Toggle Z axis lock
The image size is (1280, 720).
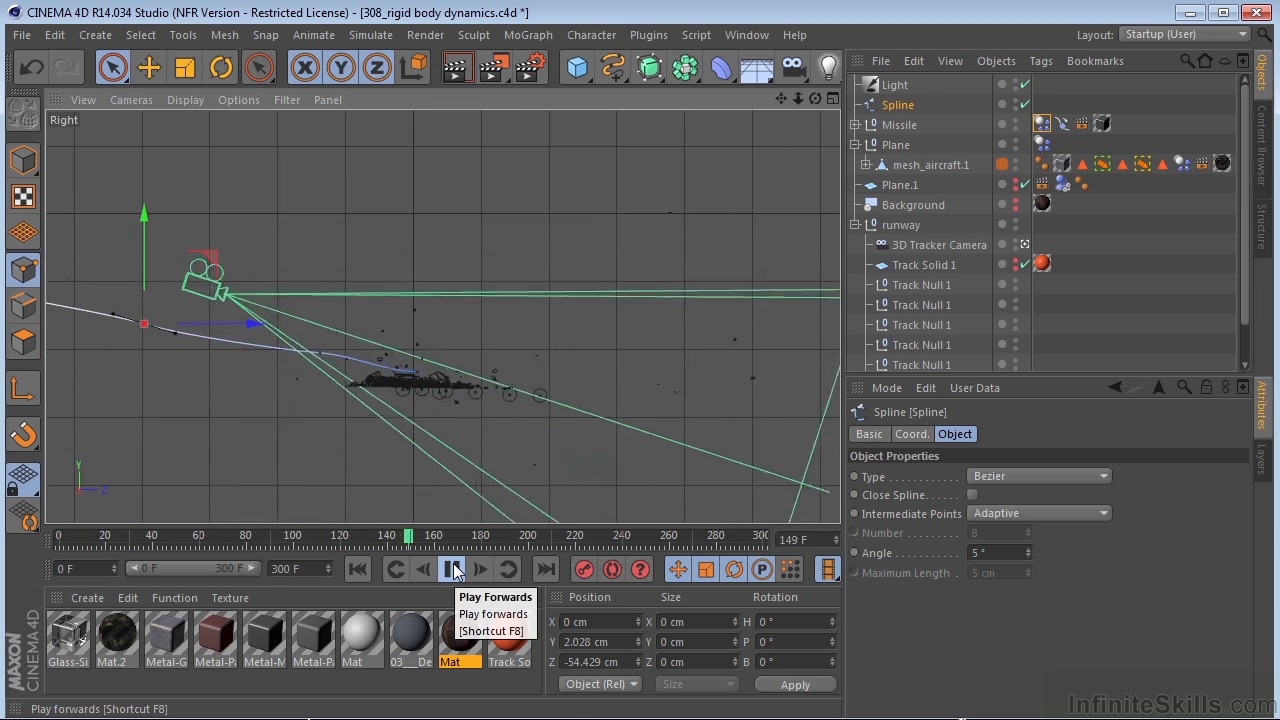click(x=377, y=67)
